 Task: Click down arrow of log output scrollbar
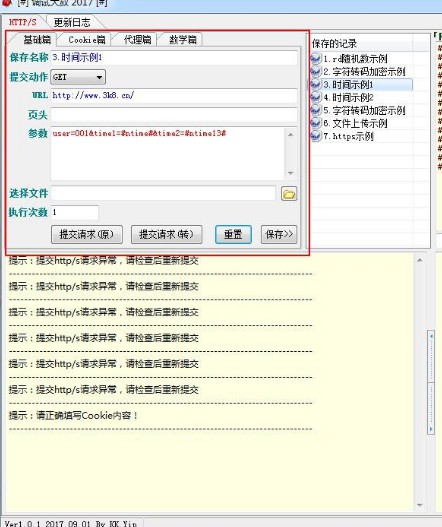coord(419,505)
